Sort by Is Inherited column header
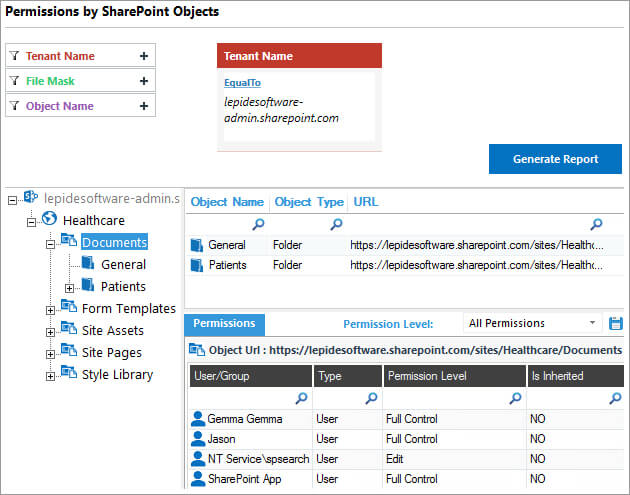The height and width of the screenshot is (495, 630). click(x=575, y=376)
